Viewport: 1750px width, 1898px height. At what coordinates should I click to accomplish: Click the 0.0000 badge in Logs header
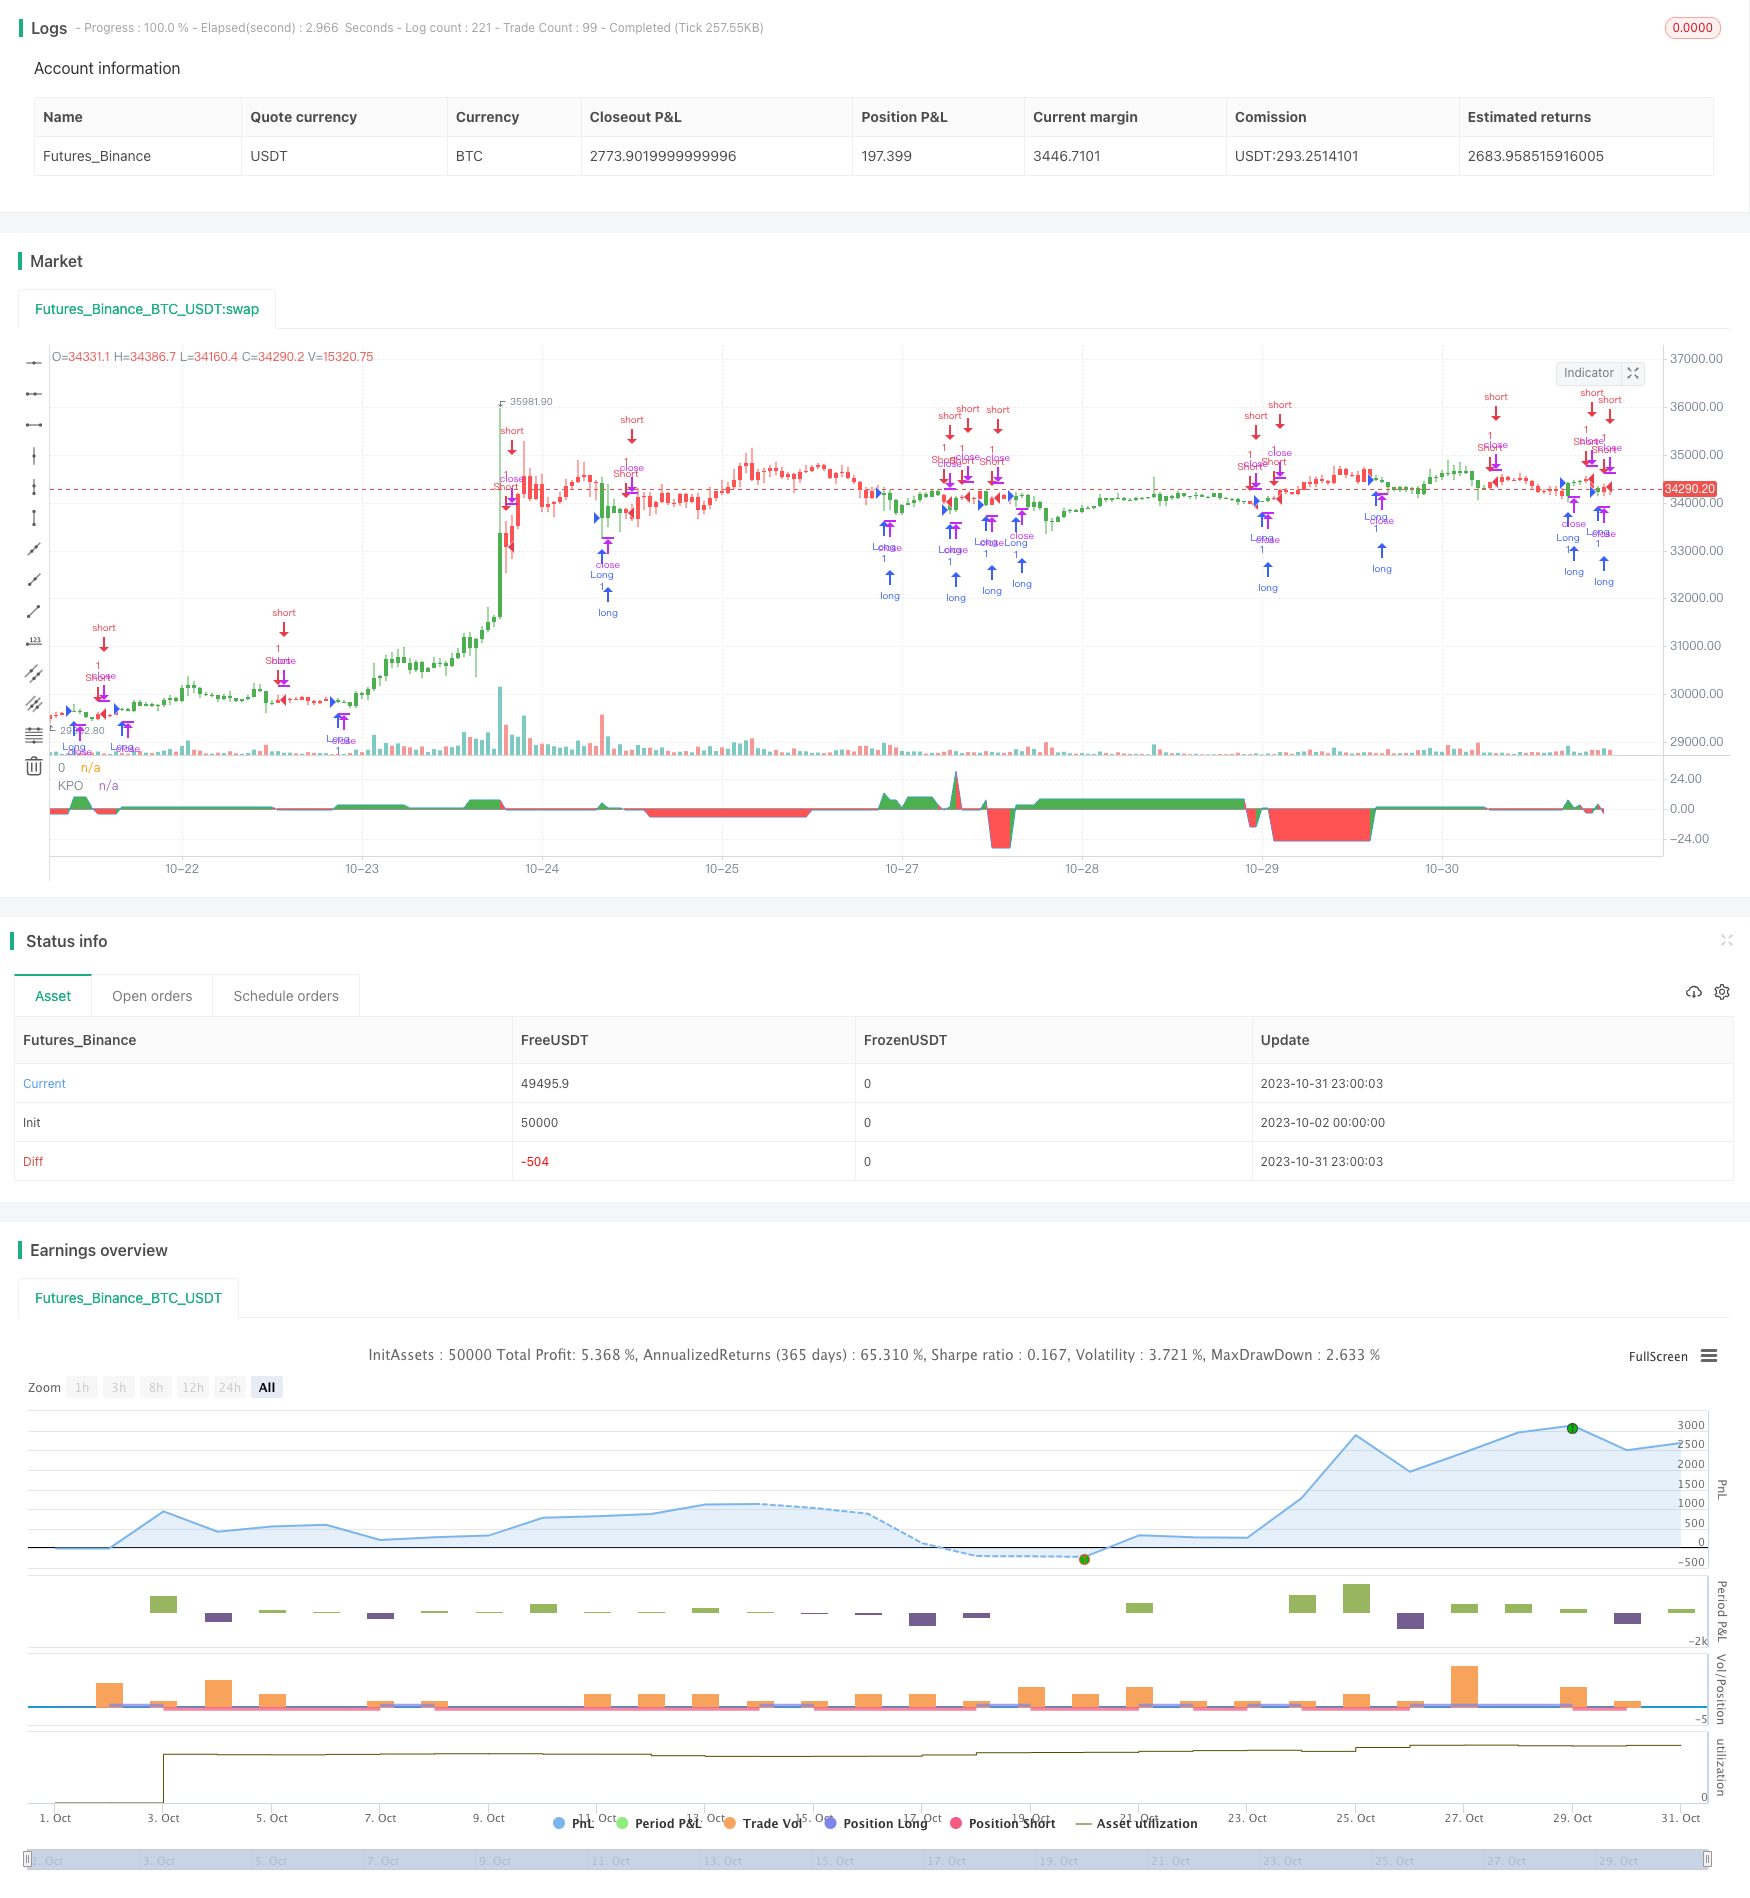tap(1692, 28)
